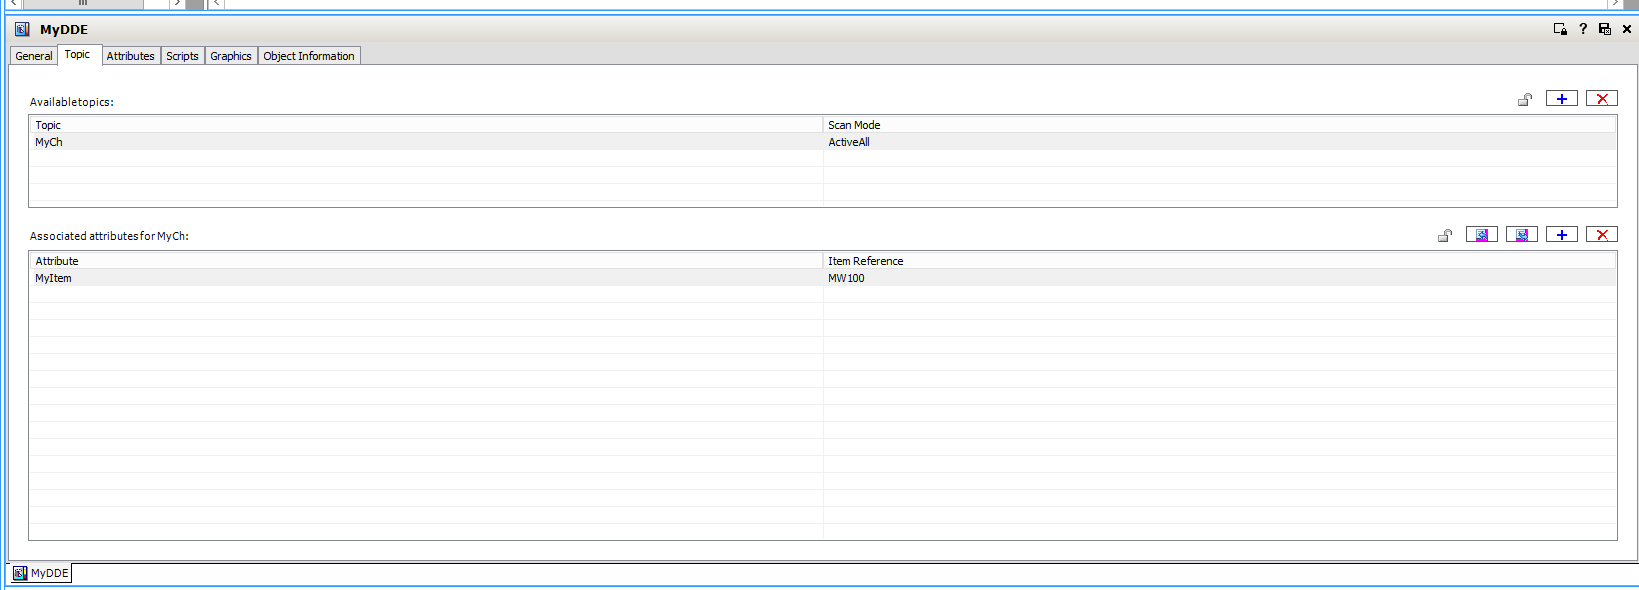
Task: Open the Attributes tab
Action: (x=131, y=56)
